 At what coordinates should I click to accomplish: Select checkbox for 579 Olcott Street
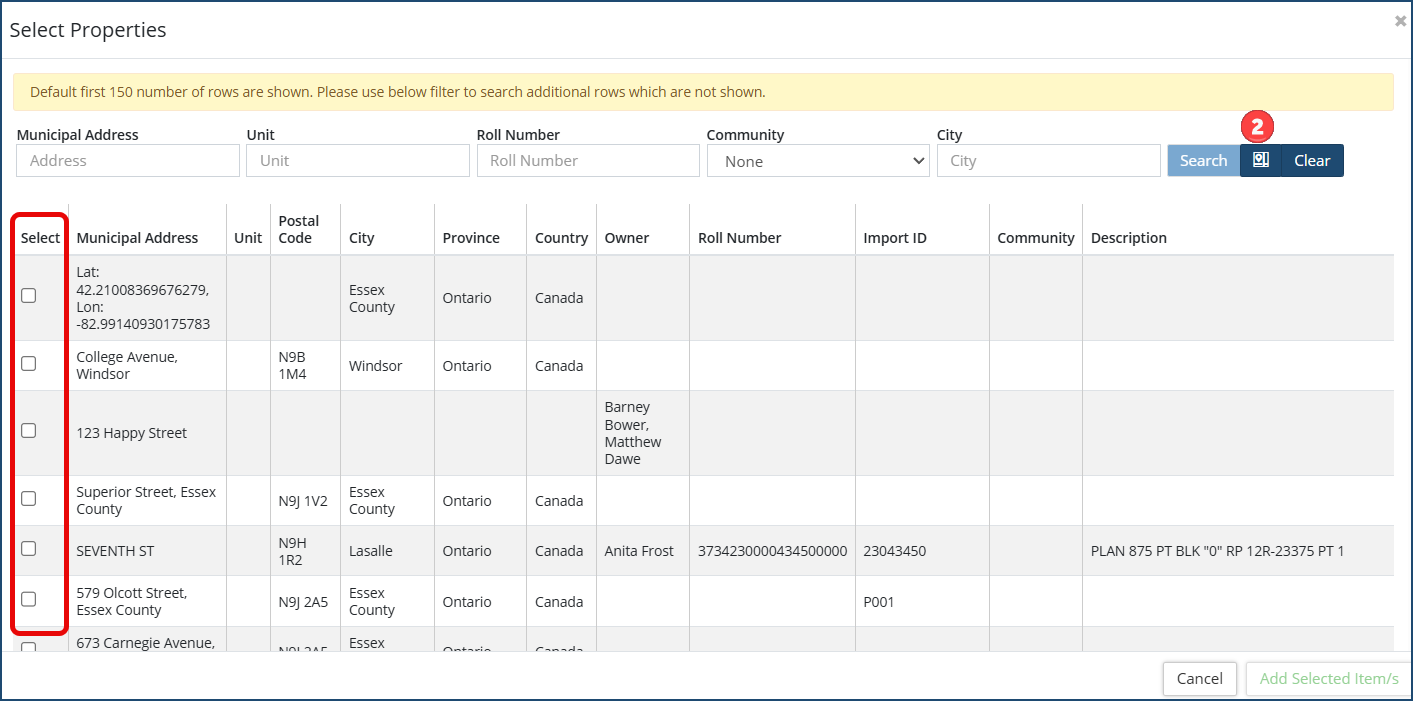(29, 599)
